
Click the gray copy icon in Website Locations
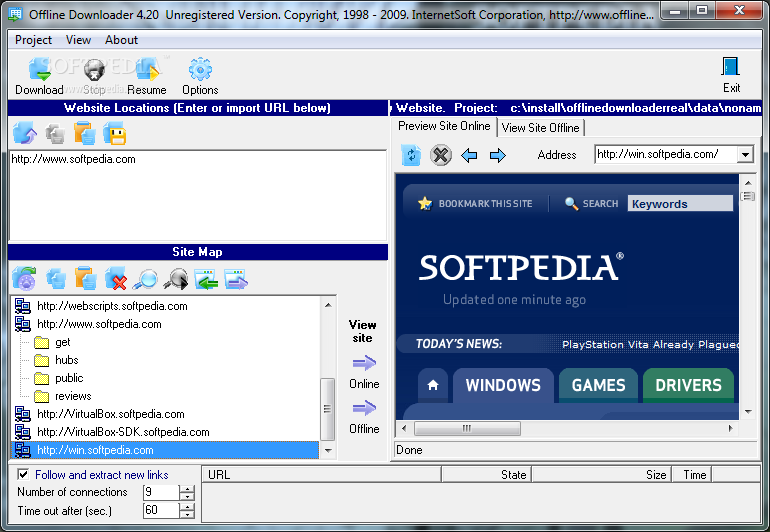pos(55,134)
